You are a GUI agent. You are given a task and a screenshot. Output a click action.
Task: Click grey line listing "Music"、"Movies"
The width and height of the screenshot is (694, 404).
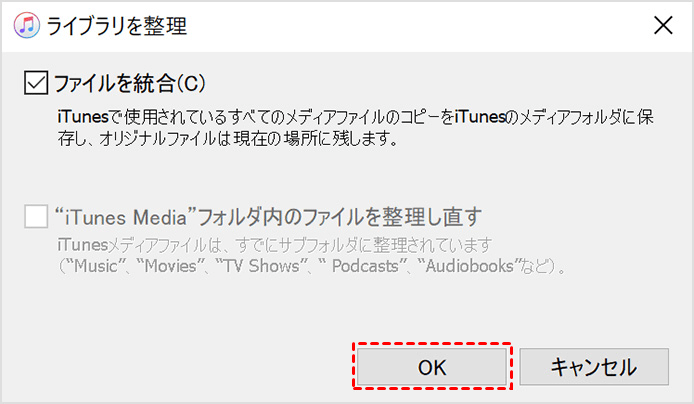tap(311, 266)
